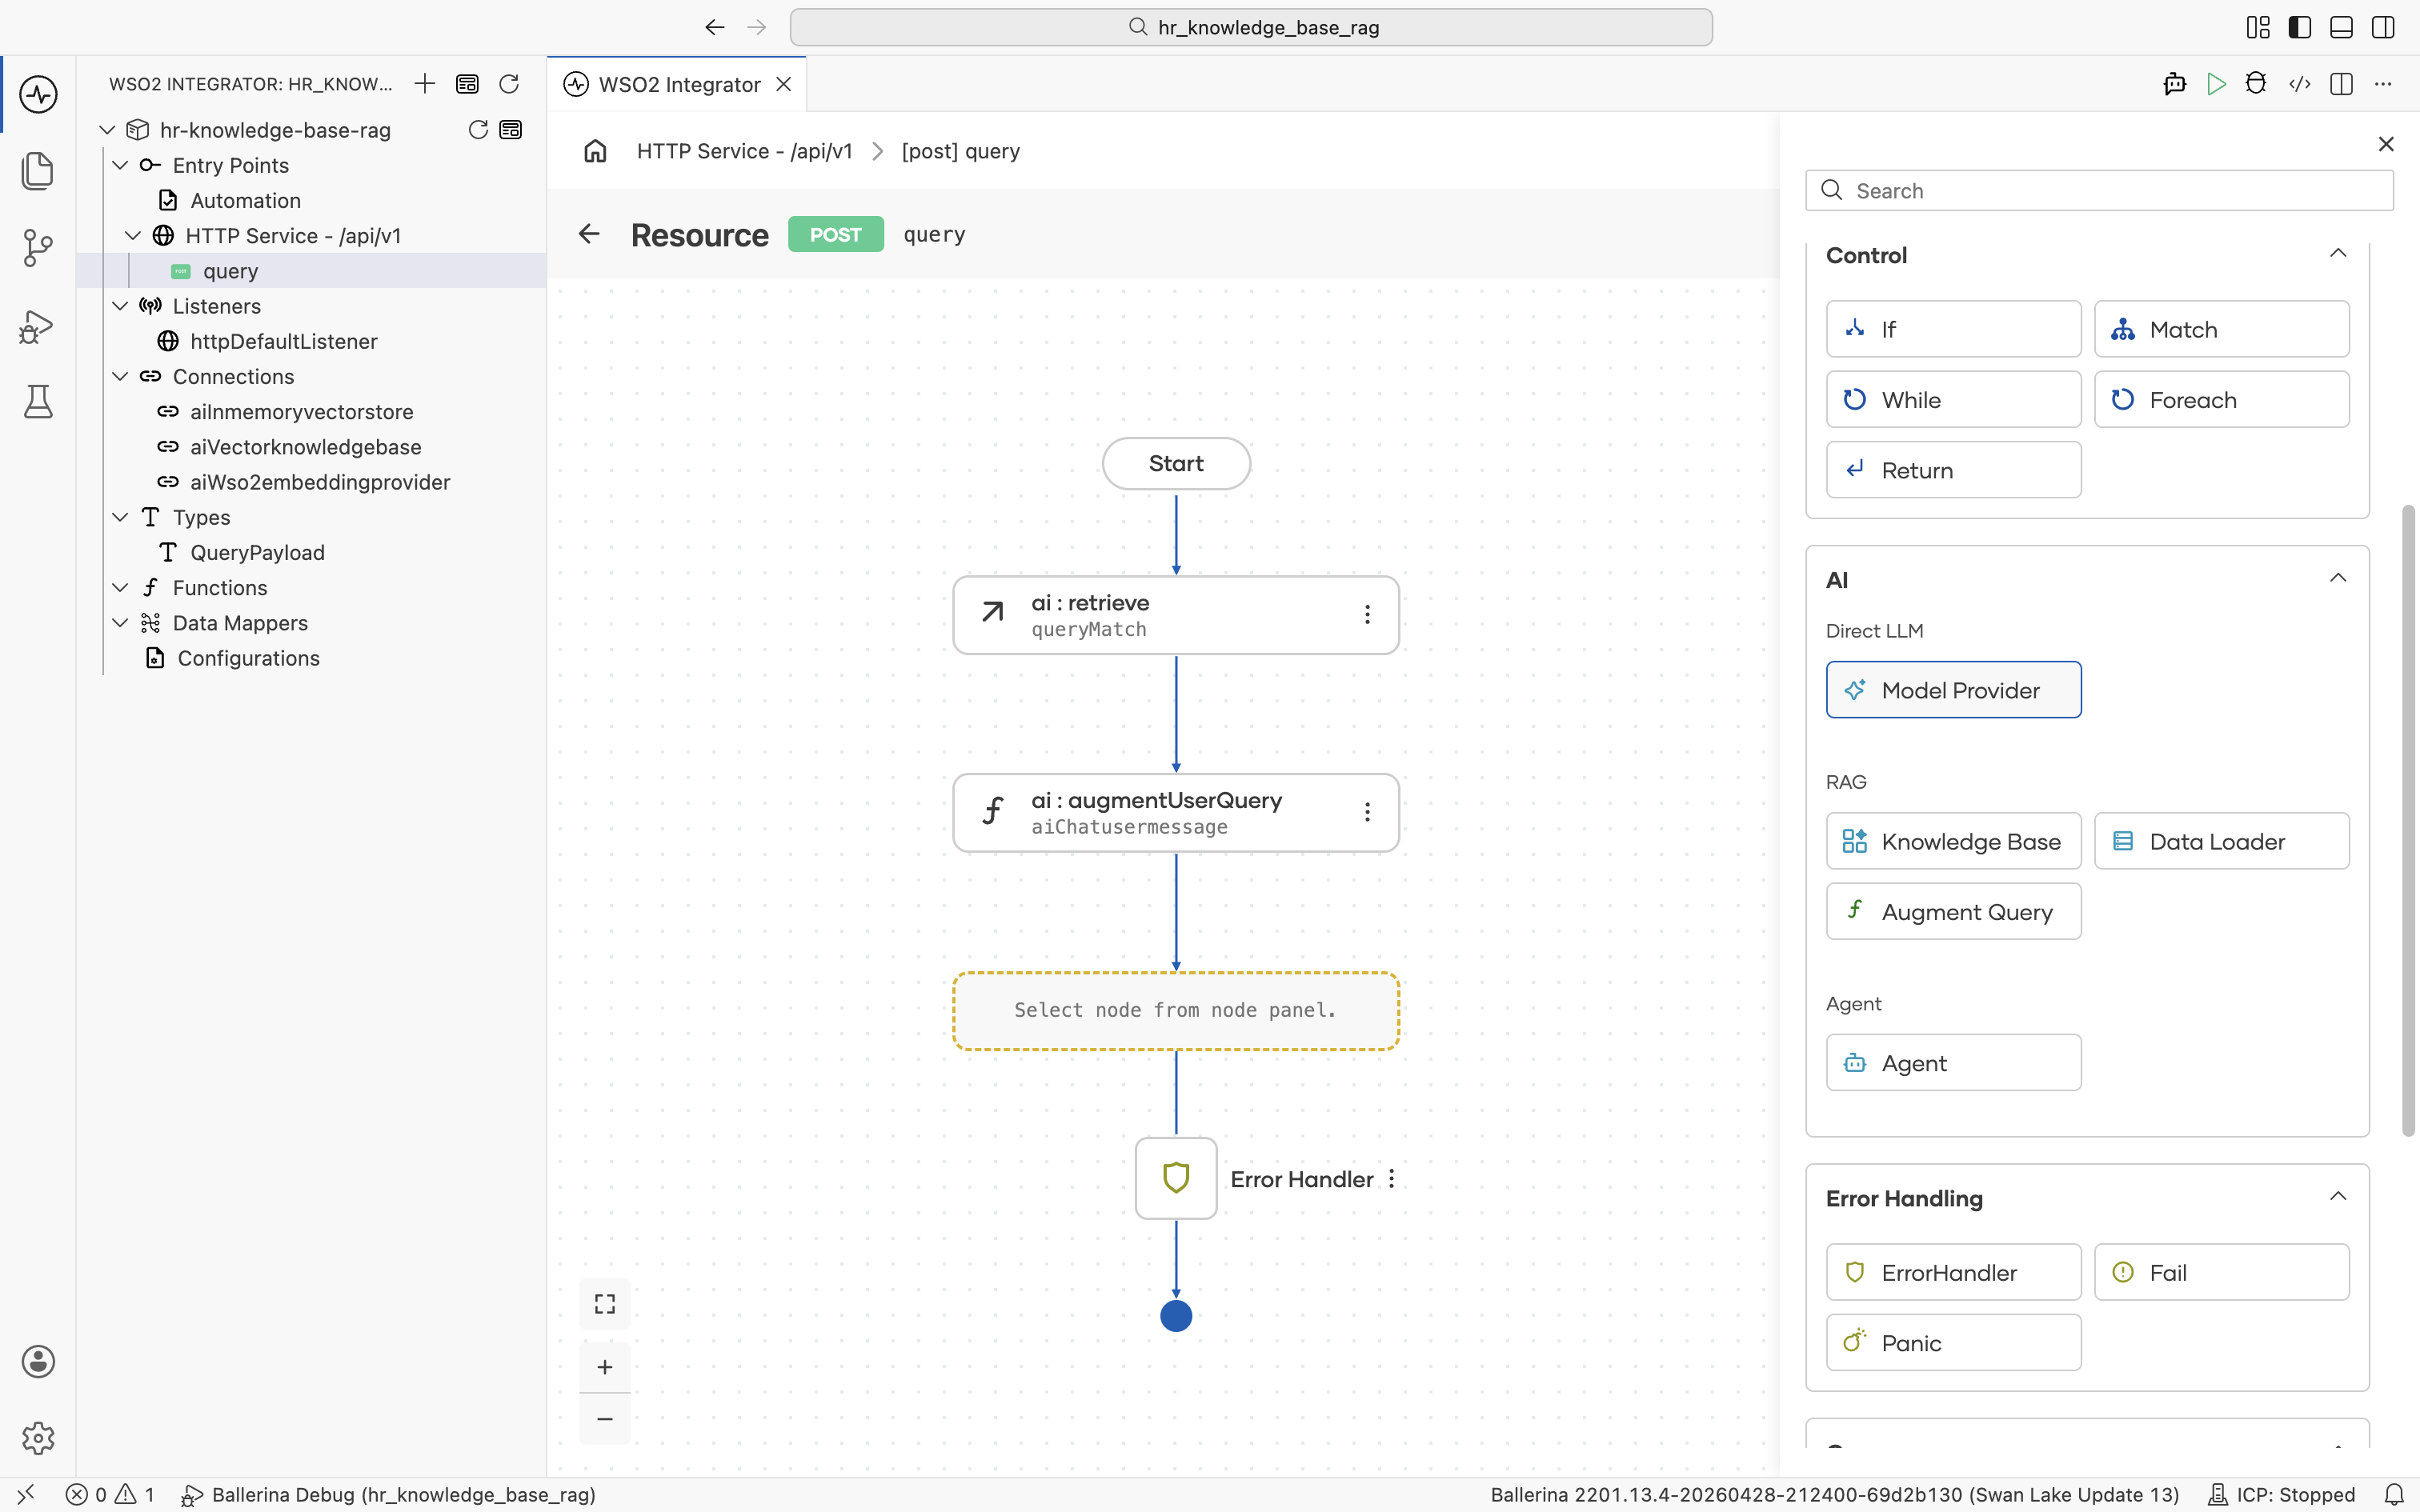Click the add plus icon in sidebar header
This screenshot has width=2420, height=1512.
point(425,84)
